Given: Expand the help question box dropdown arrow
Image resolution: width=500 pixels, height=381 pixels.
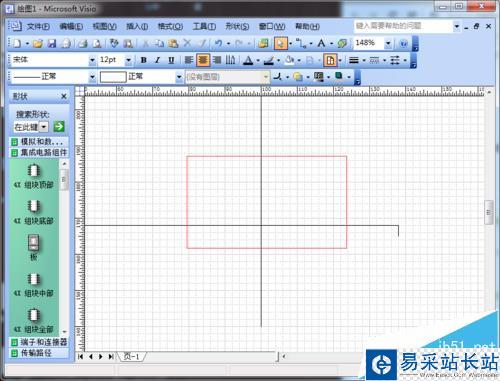Looking at the screenshot, I should [457, 26].
